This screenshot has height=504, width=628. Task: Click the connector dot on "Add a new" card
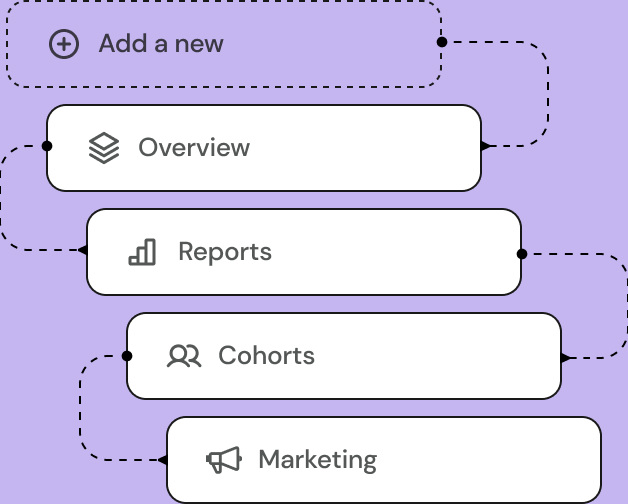(x=441, y=42)
